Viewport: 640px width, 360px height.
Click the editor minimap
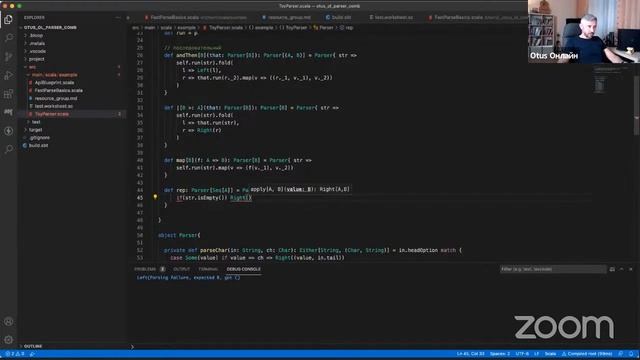(x=609, y=80)
